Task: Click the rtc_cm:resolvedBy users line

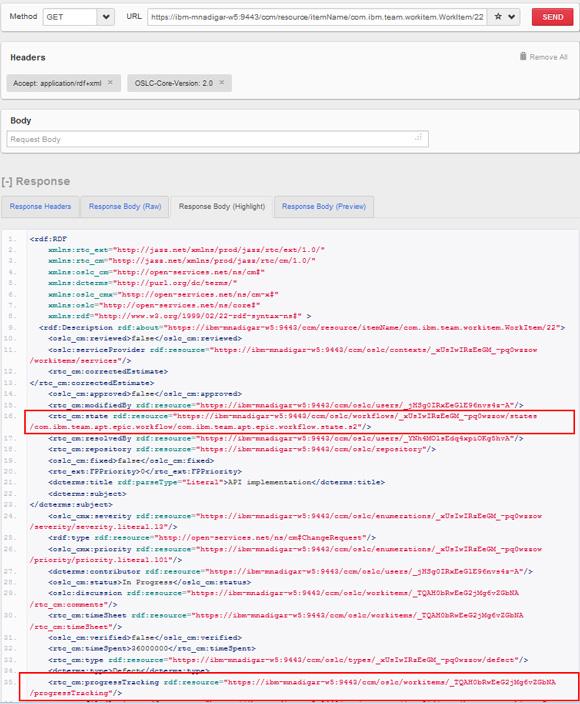Action: [286, 438]
